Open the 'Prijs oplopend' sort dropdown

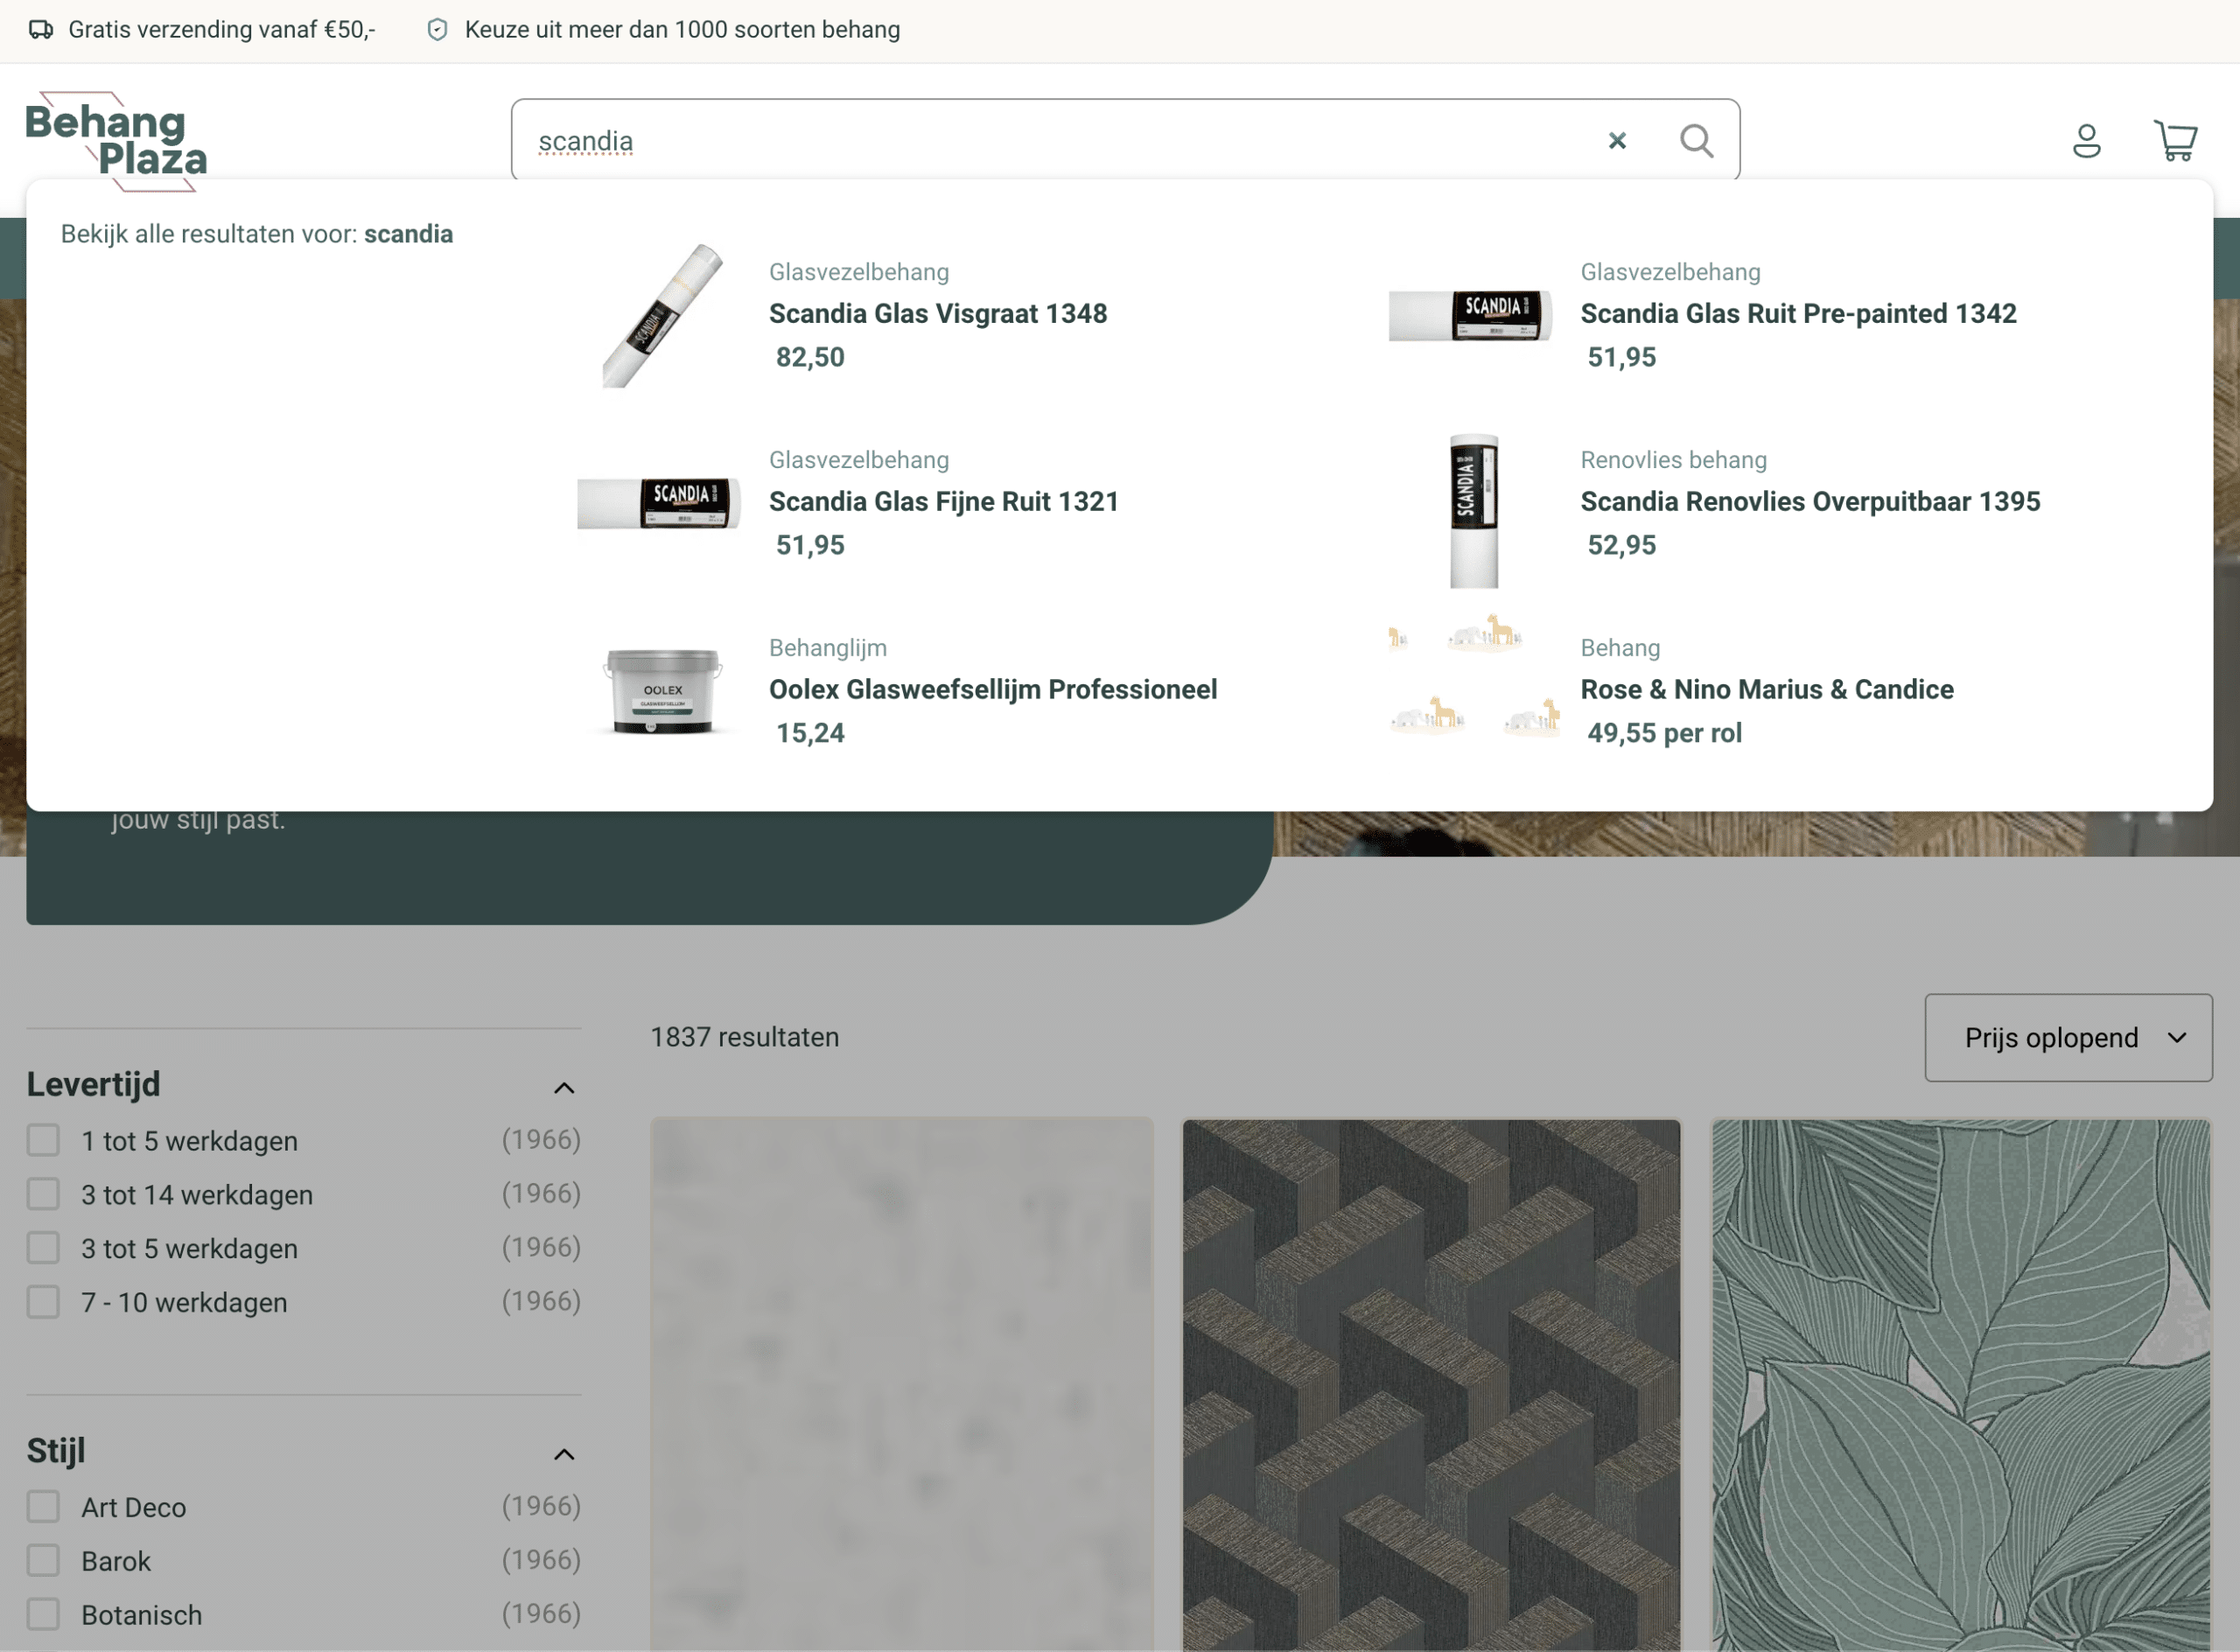pos(2068,1037)
